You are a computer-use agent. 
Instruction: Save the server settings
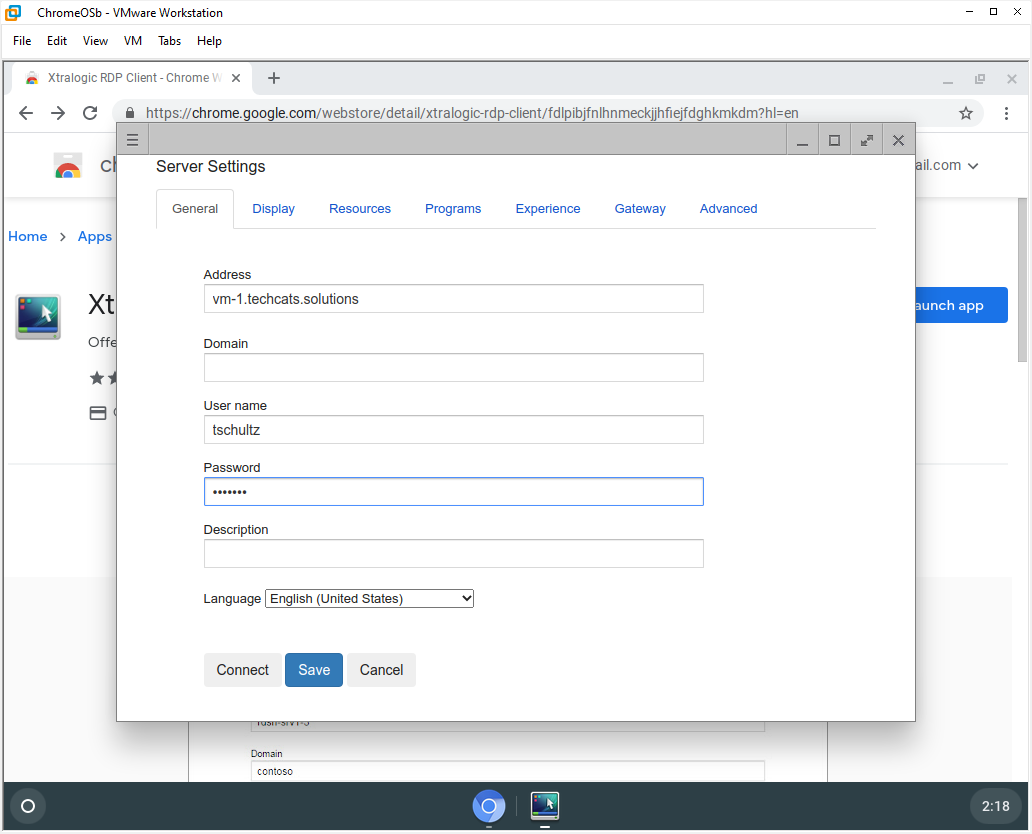point(314,670)
